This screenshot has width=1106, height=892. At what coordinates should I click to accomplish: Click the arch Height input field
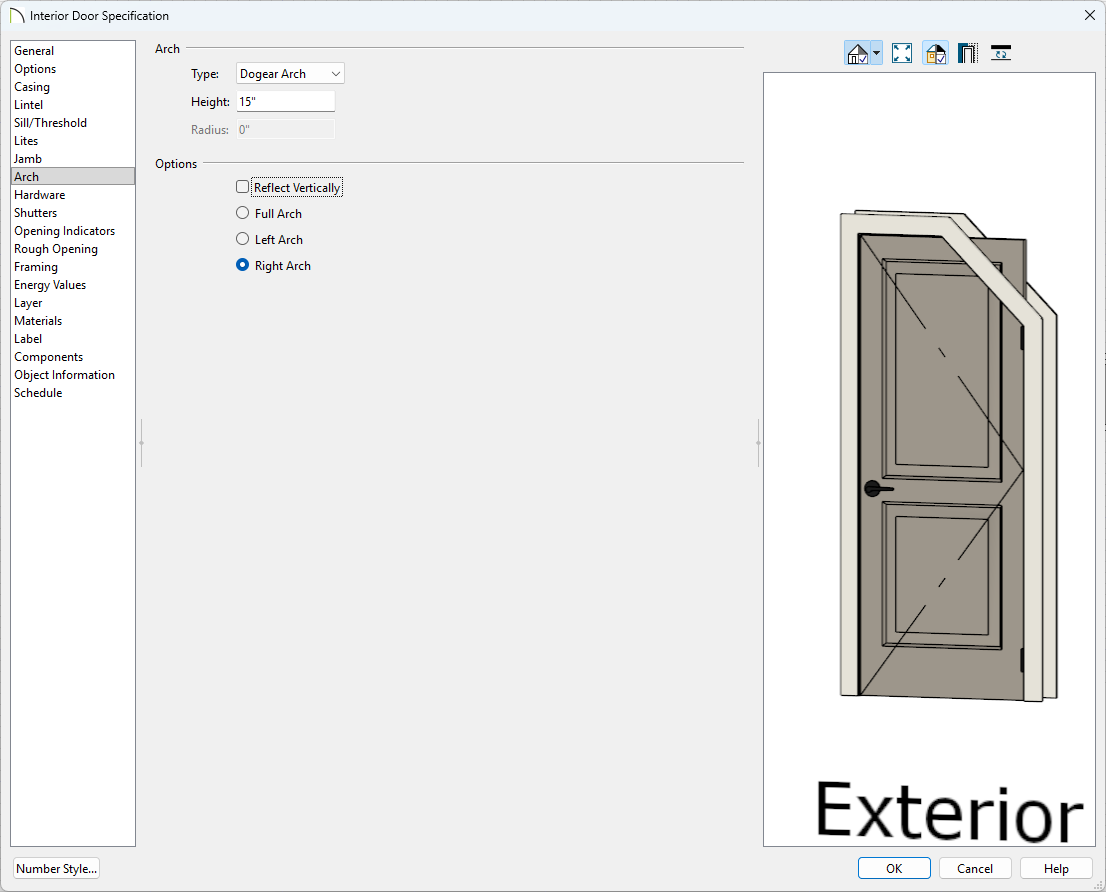(x=285, y=102)
